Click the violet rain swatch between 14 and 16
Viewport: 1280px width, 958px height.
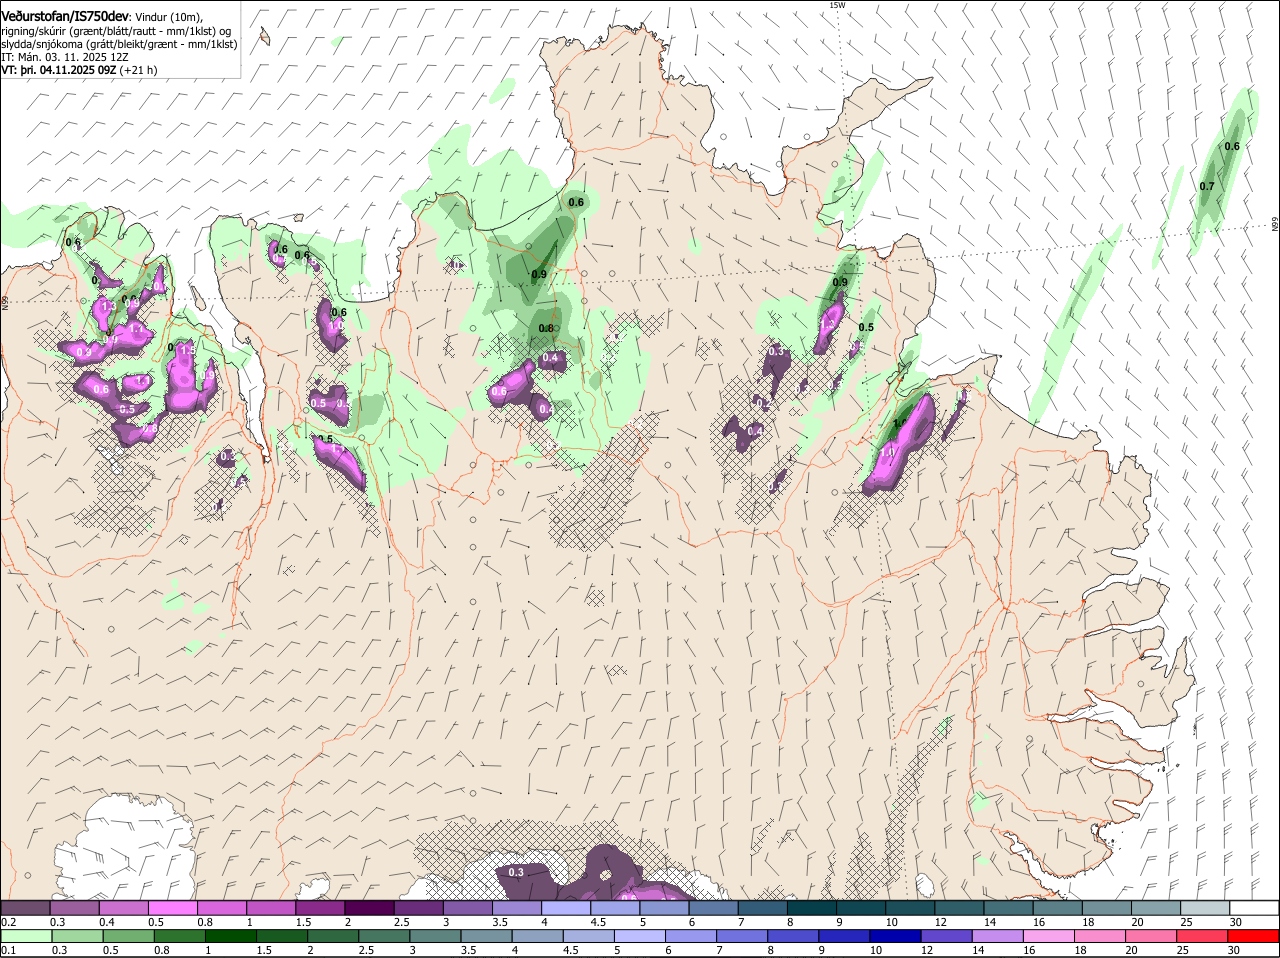998,935
